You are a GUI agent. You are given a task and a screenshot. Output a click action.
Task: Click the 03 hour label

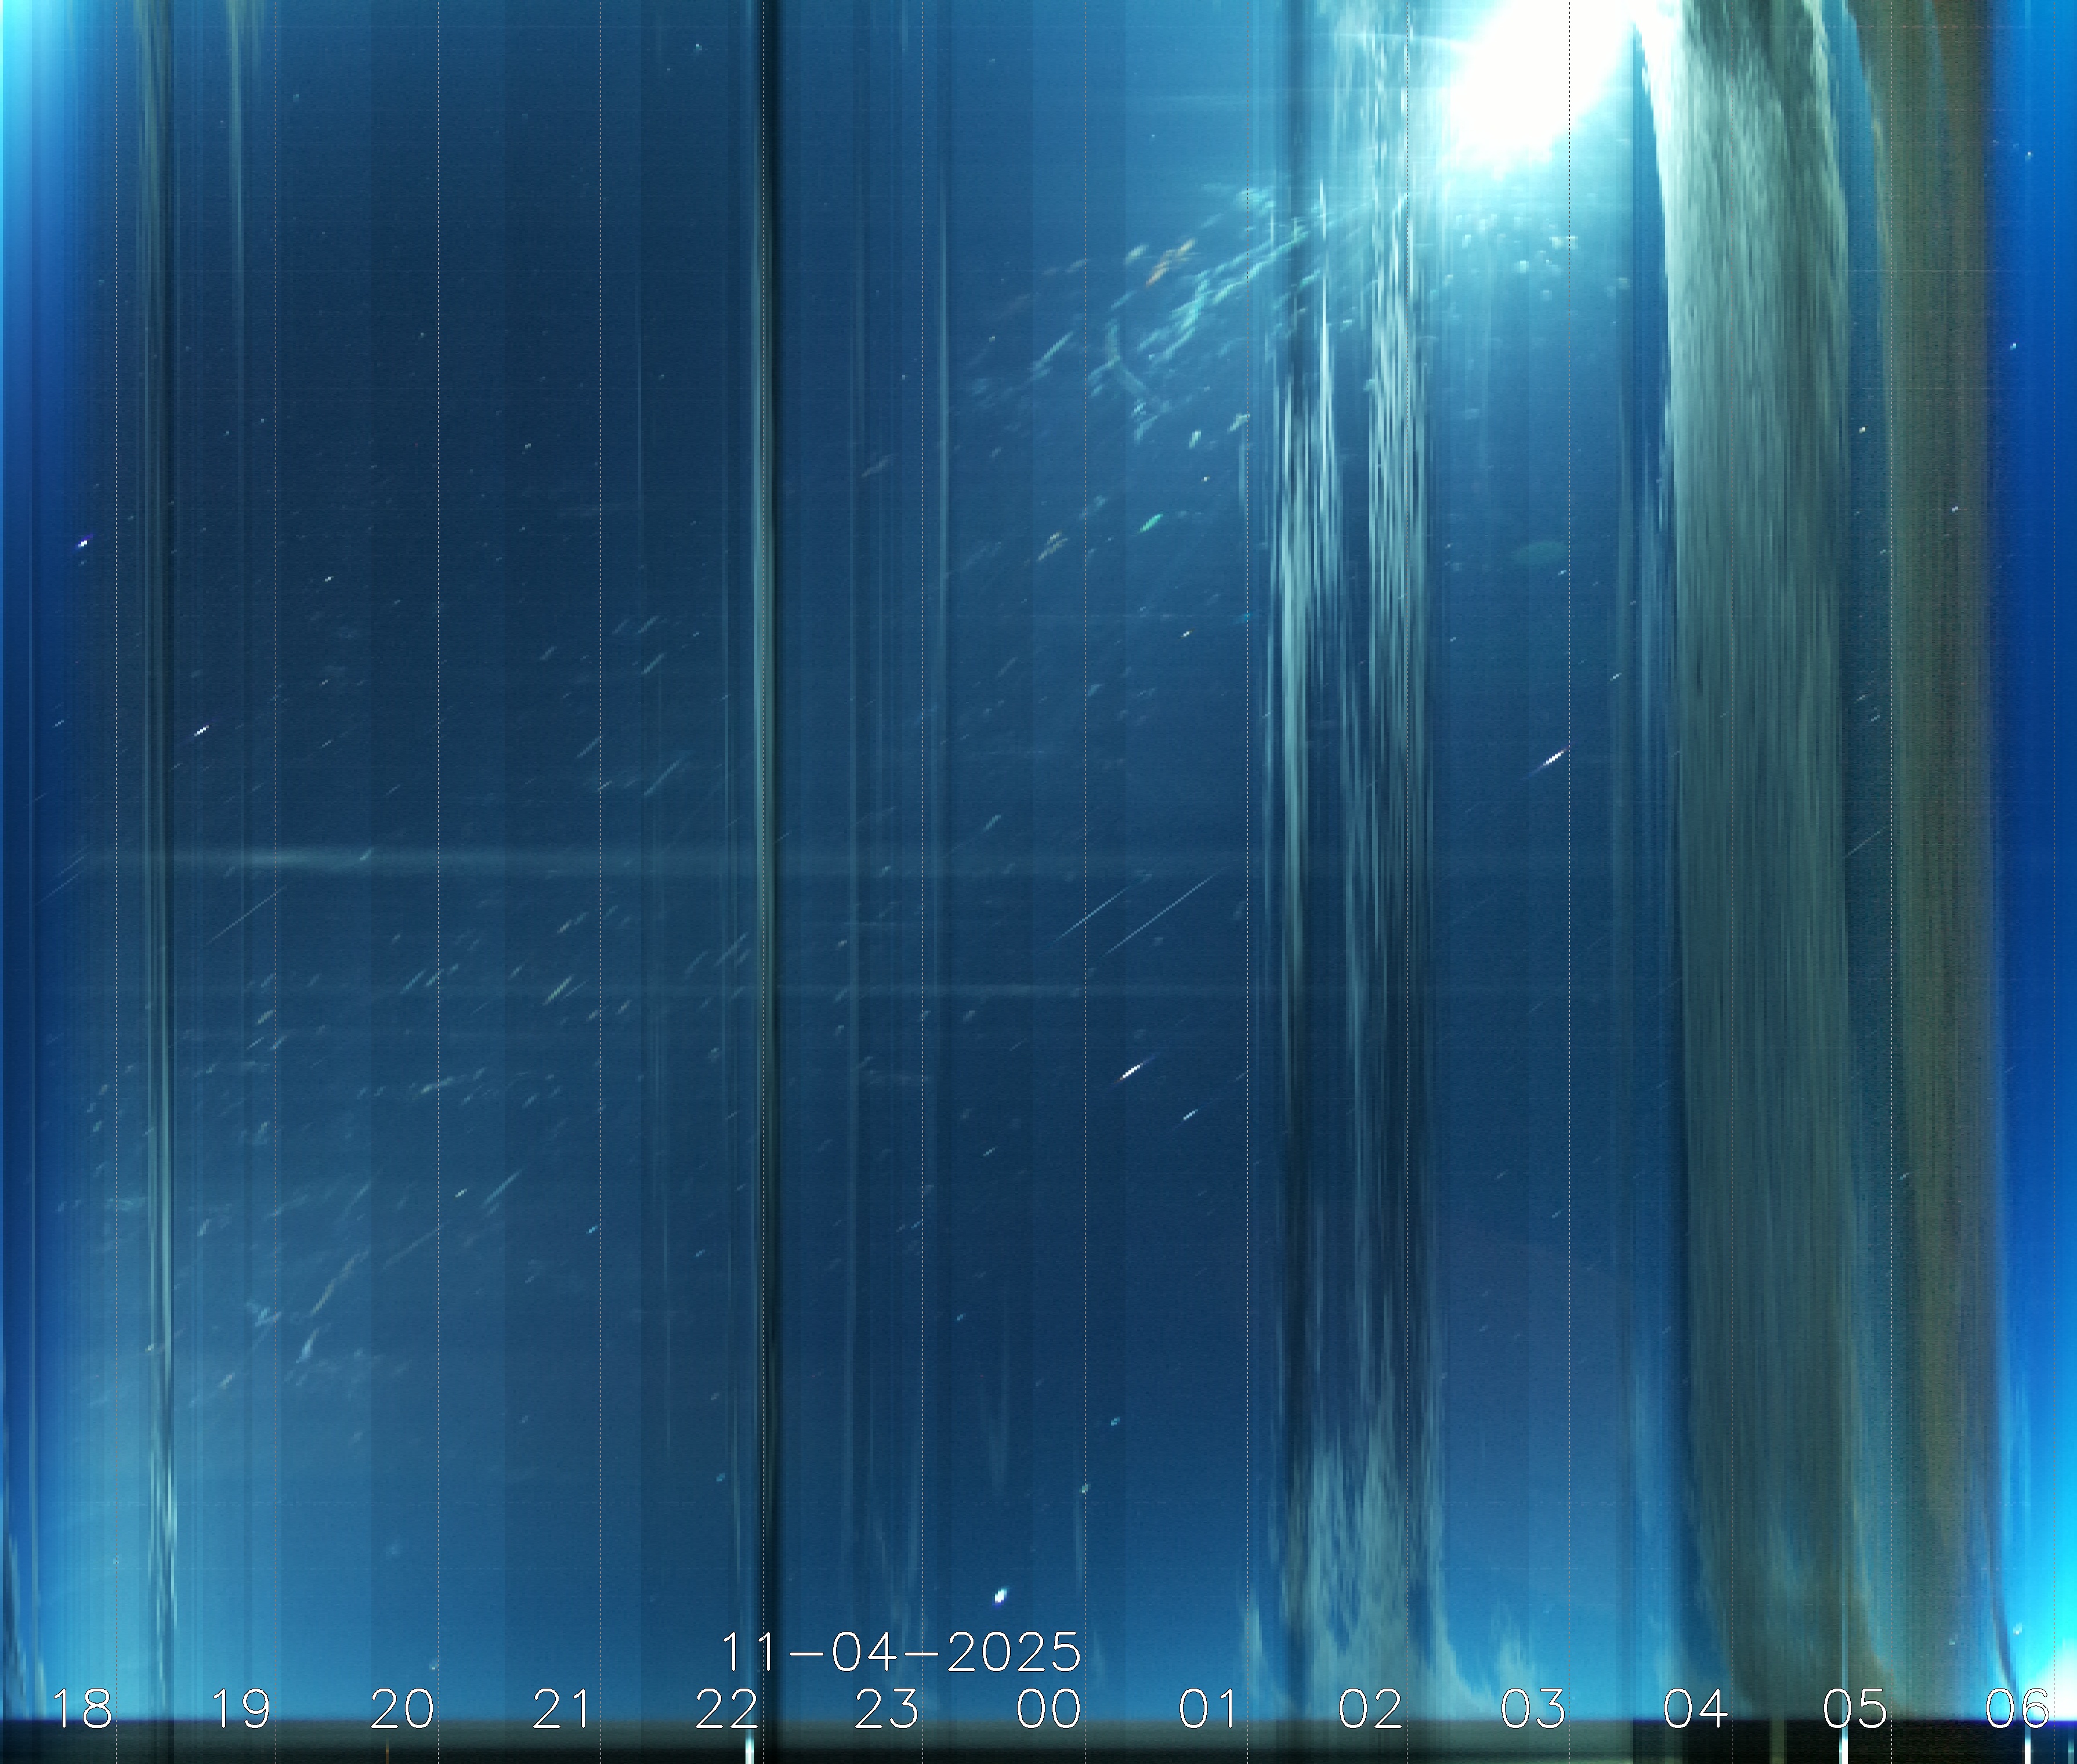pyautogui.click(x=1533, y=1709)
